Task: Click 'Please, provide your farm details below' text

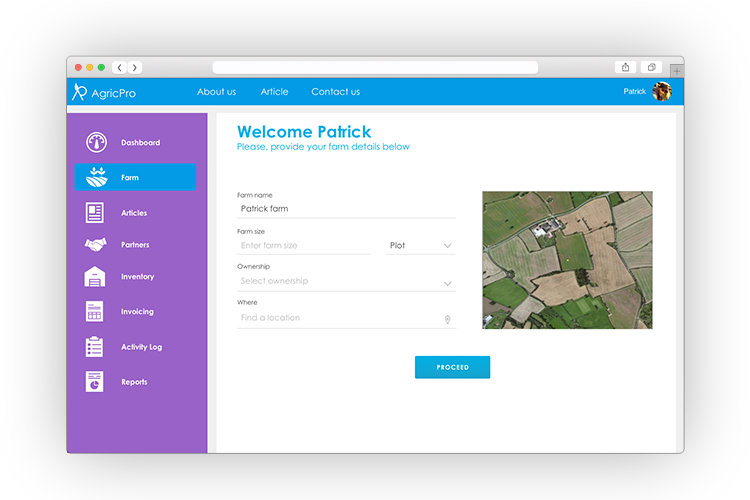Action: tap(323, 147)
